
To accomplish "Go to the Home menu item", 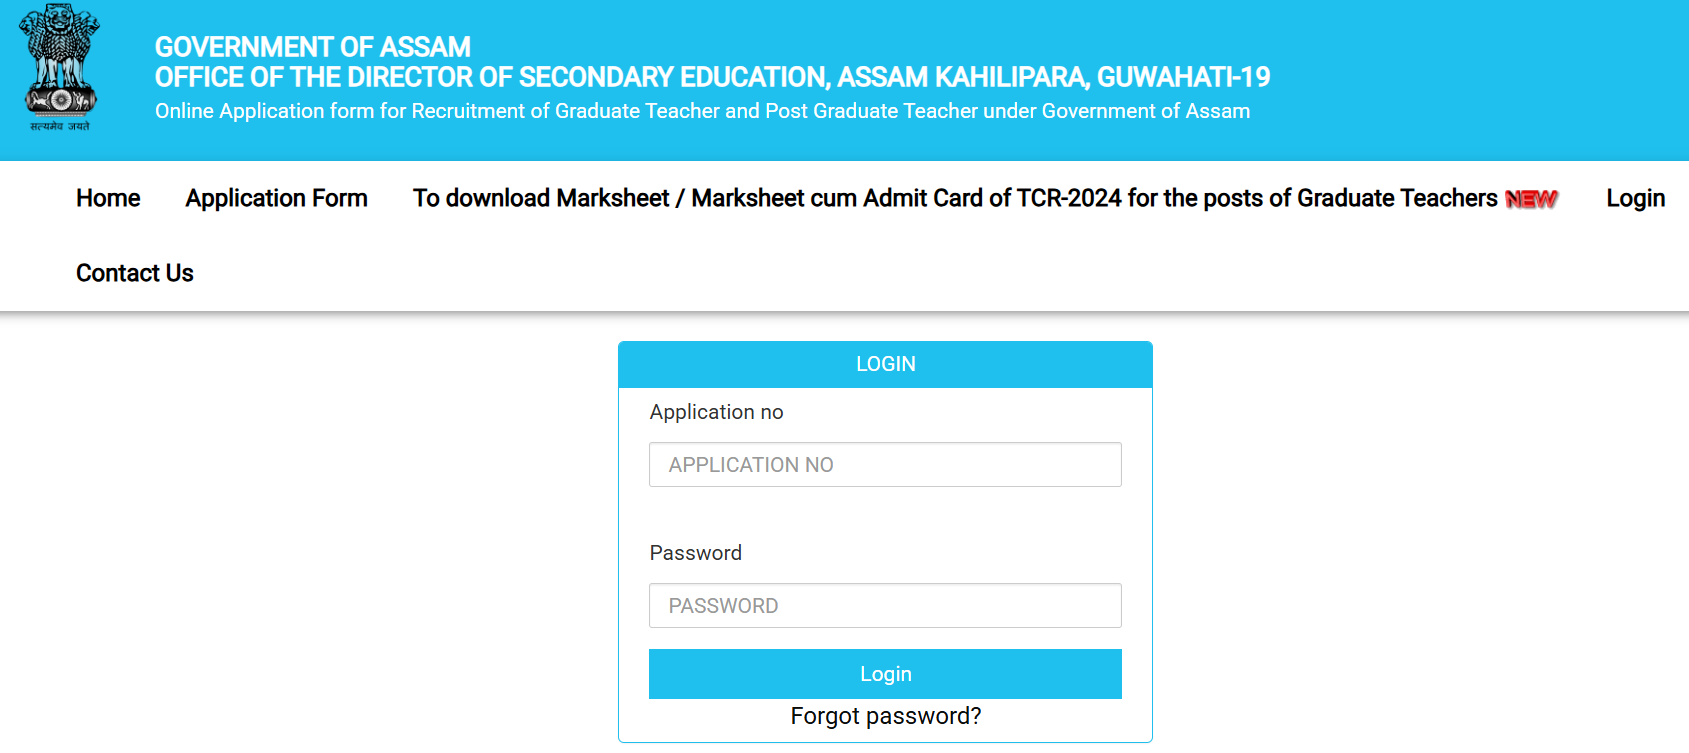I will click(108, 198).
